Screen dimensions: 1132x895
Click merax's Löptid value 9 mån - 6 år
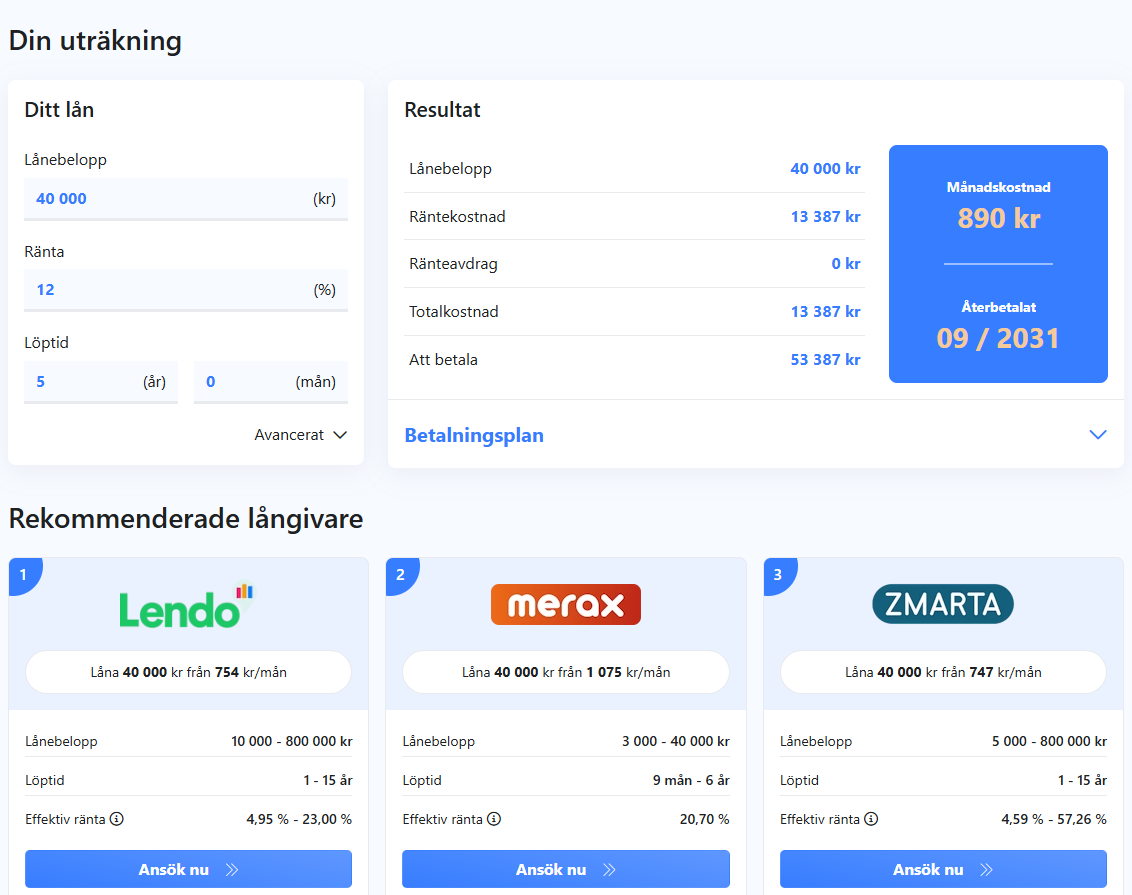[x=691, y=780]
